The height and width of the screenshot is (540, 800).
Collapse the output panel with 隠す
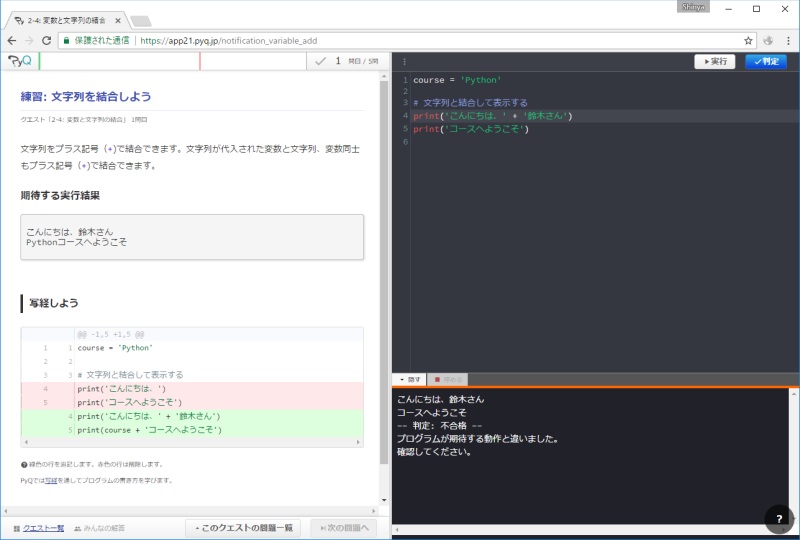tap(409, 380)
